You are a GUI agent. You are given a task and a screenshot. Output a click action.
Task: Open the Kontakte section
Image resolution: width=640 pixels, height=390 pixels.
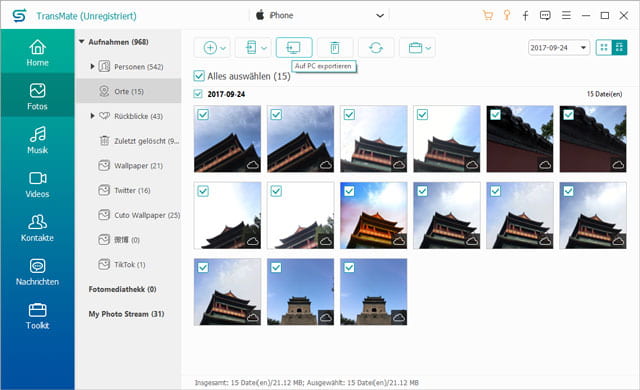(x=37, y=228)
